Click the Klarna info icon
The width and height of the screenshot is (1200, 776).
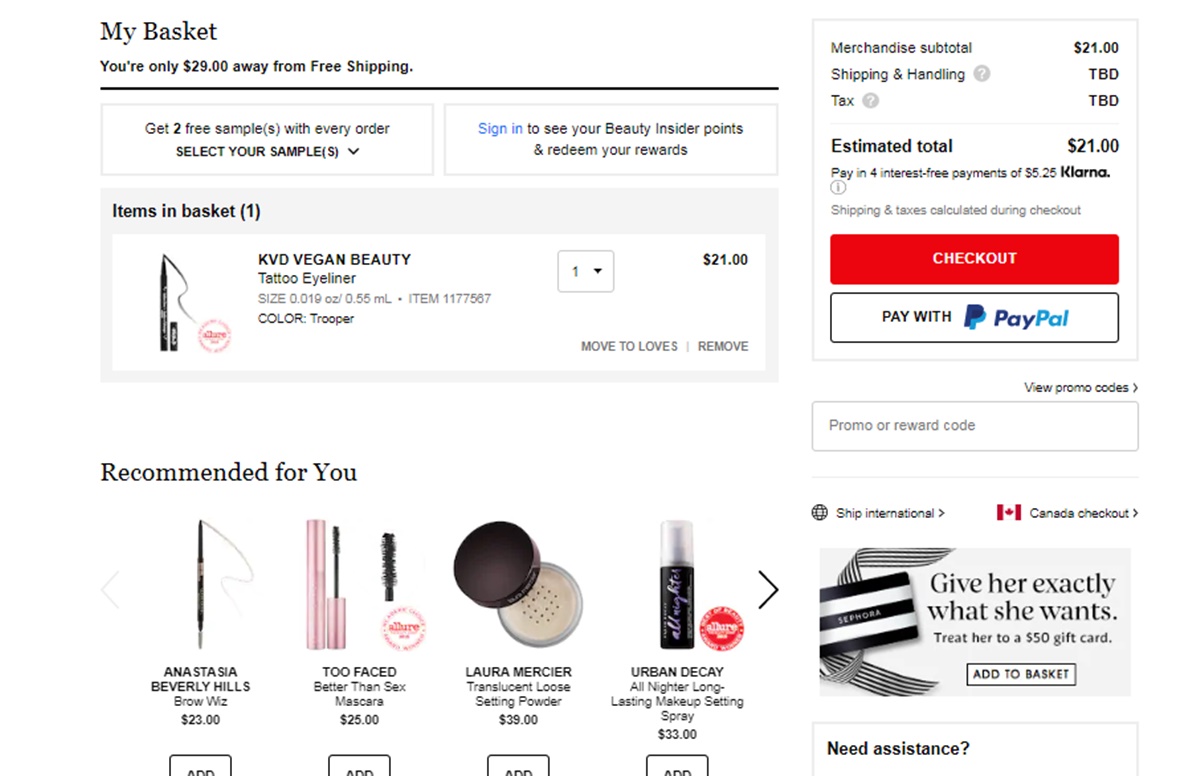838,187
